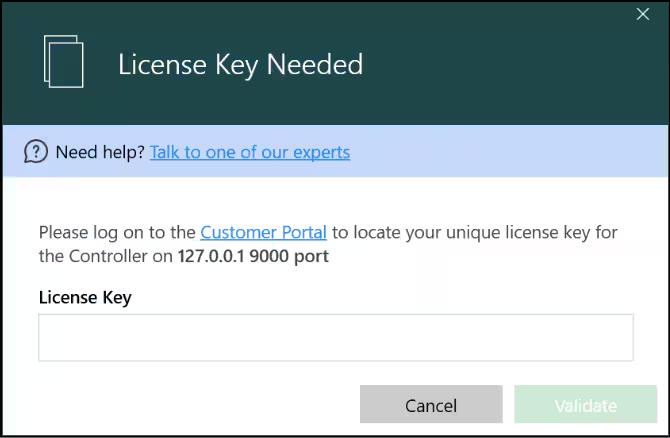Click the bold '127.0.0.1 9000 port' text

253,256
